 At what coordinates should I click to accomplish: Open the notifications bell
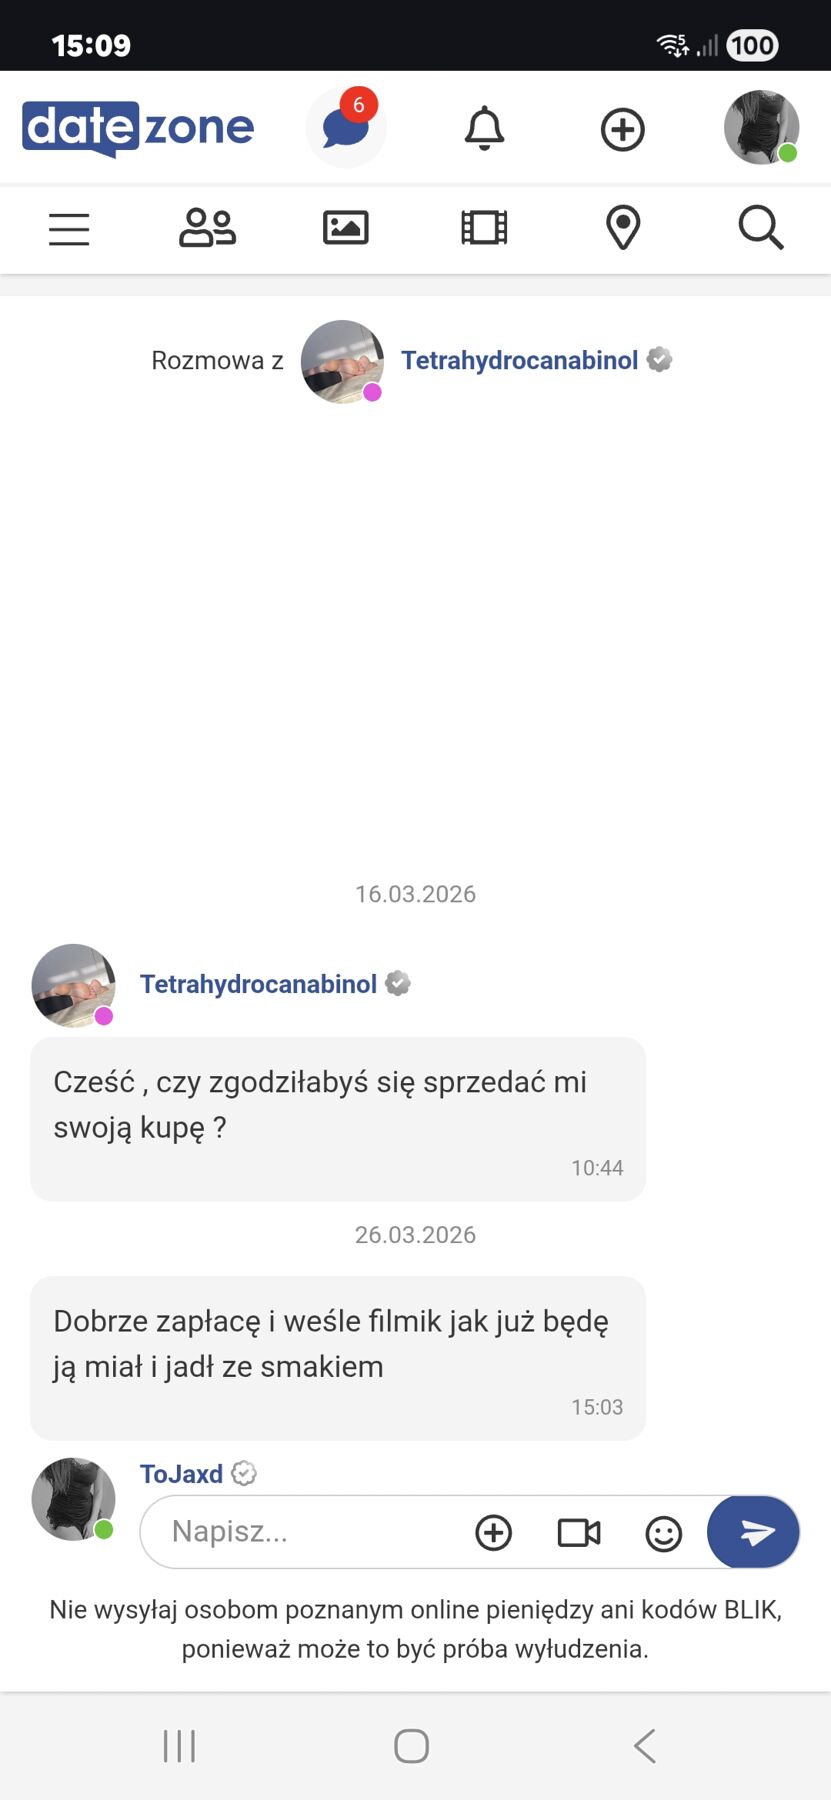[484, 129]
